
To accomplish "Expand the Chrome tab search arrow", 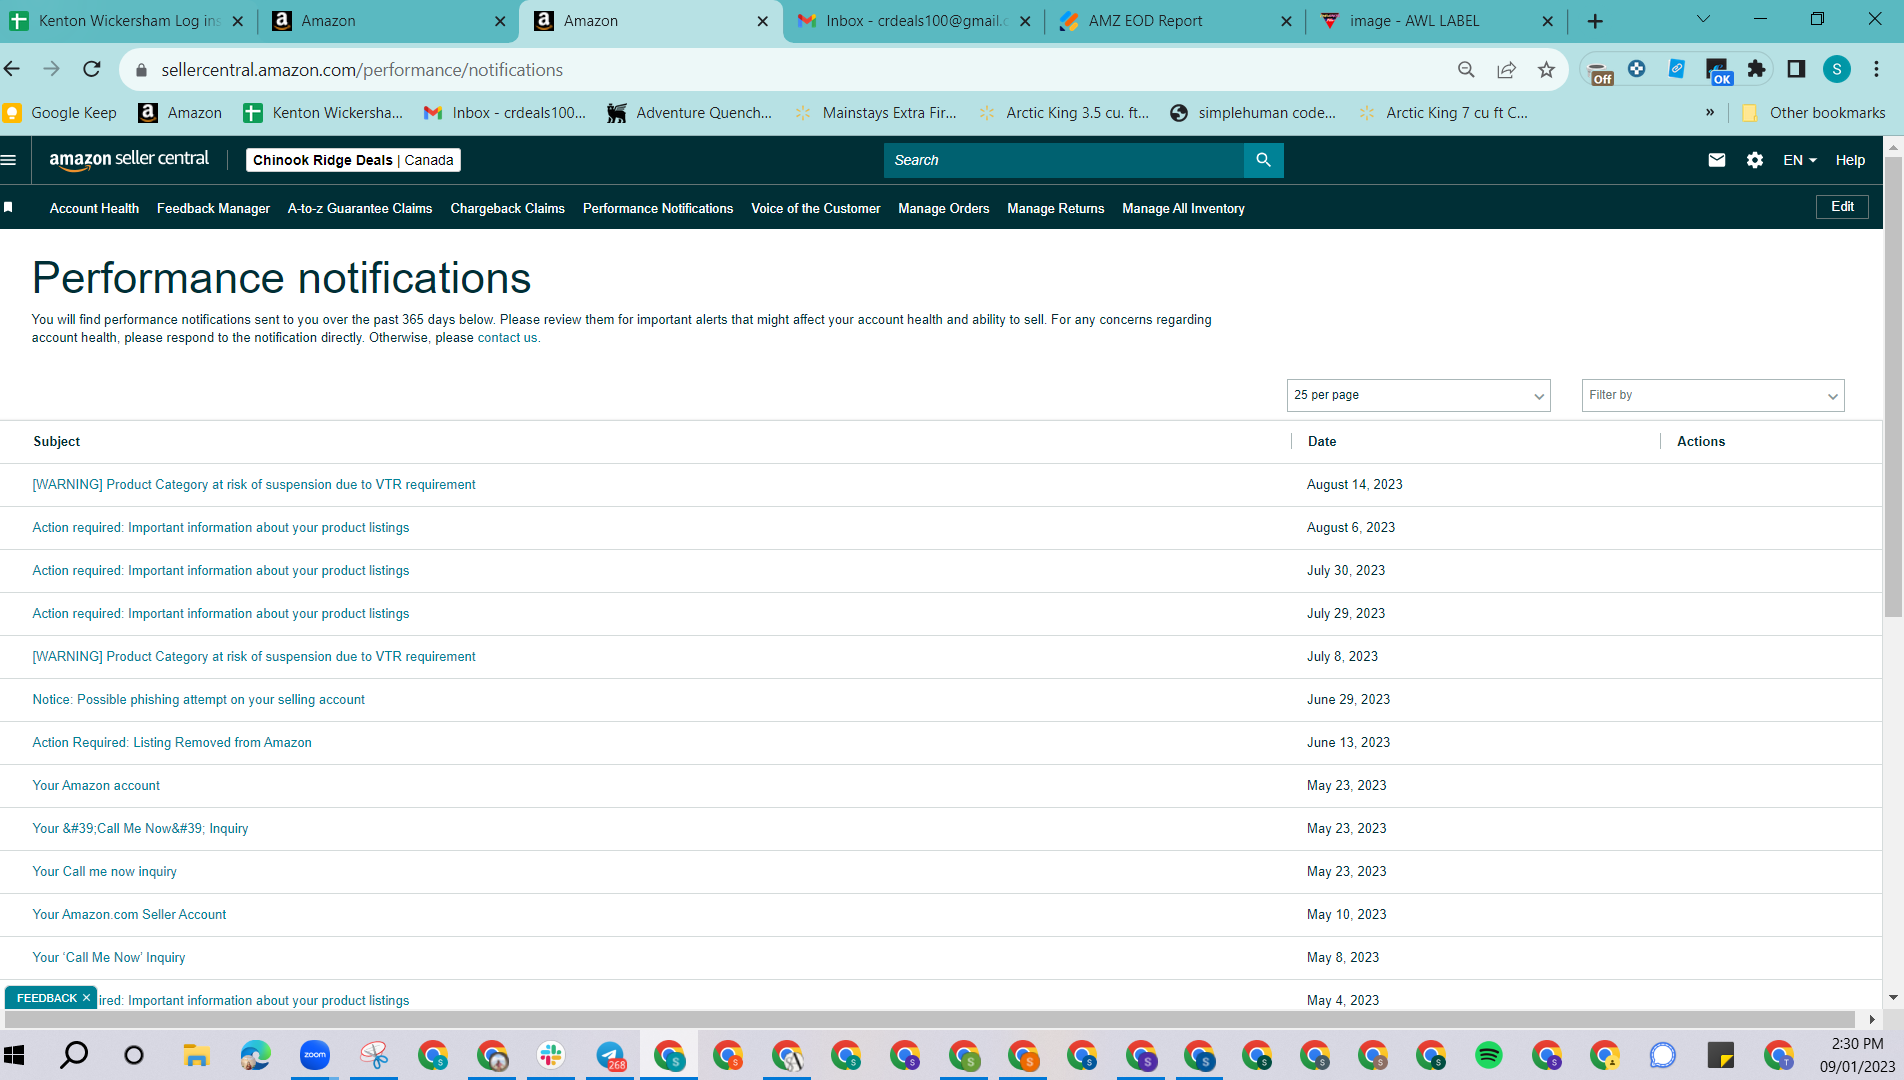I will 1703,20.
